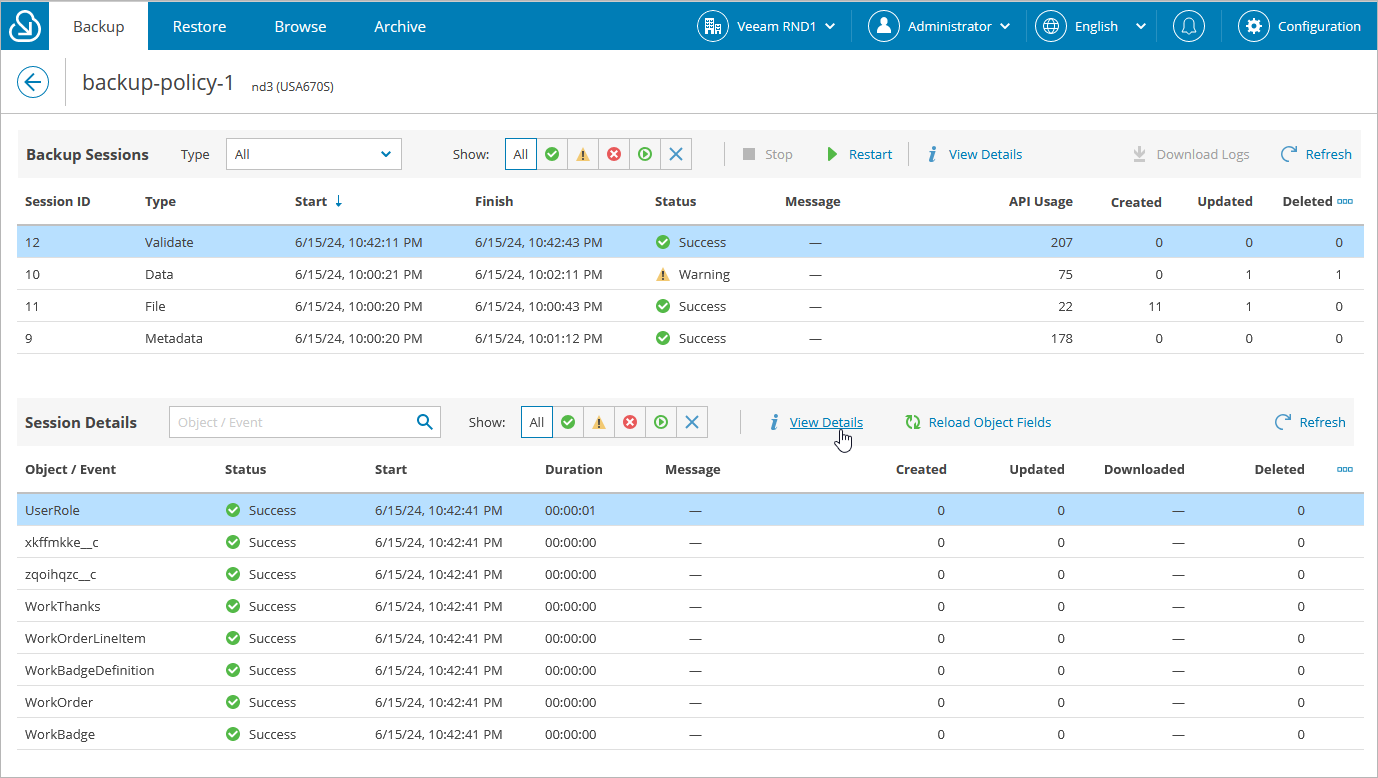Click the Reload Object Fields icon
This screenshot has width=1378, height=778.
(912, 422)
